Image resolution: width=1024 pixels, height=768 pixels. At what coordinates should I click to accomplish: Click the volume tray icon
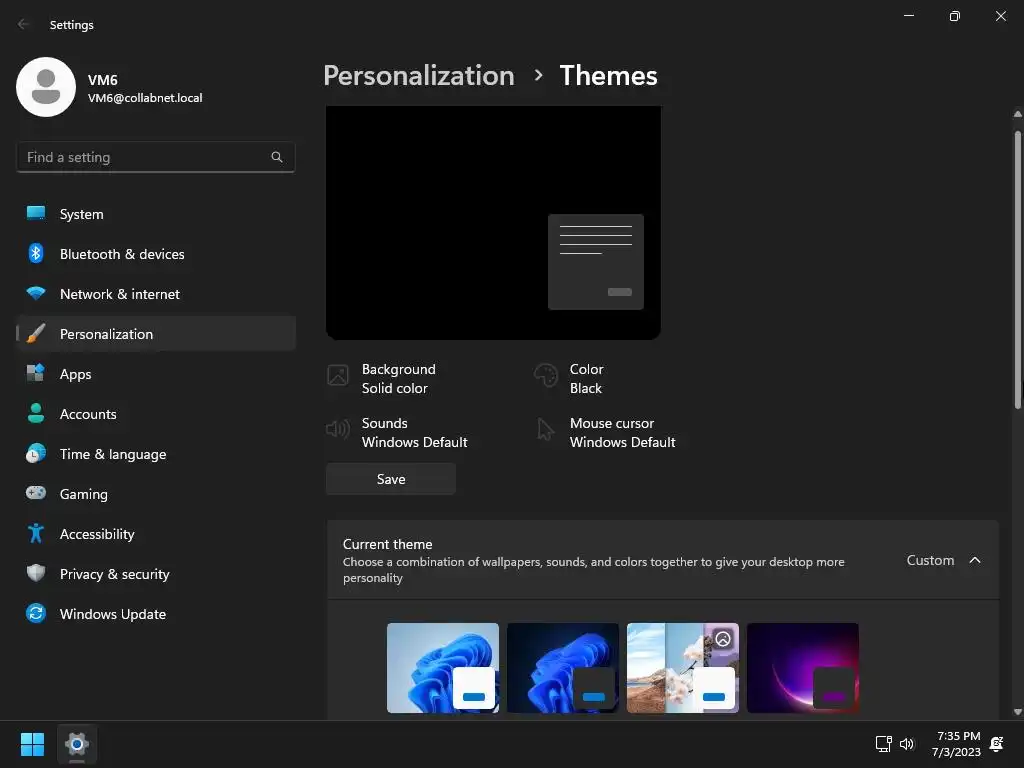[x=906, y=744]
